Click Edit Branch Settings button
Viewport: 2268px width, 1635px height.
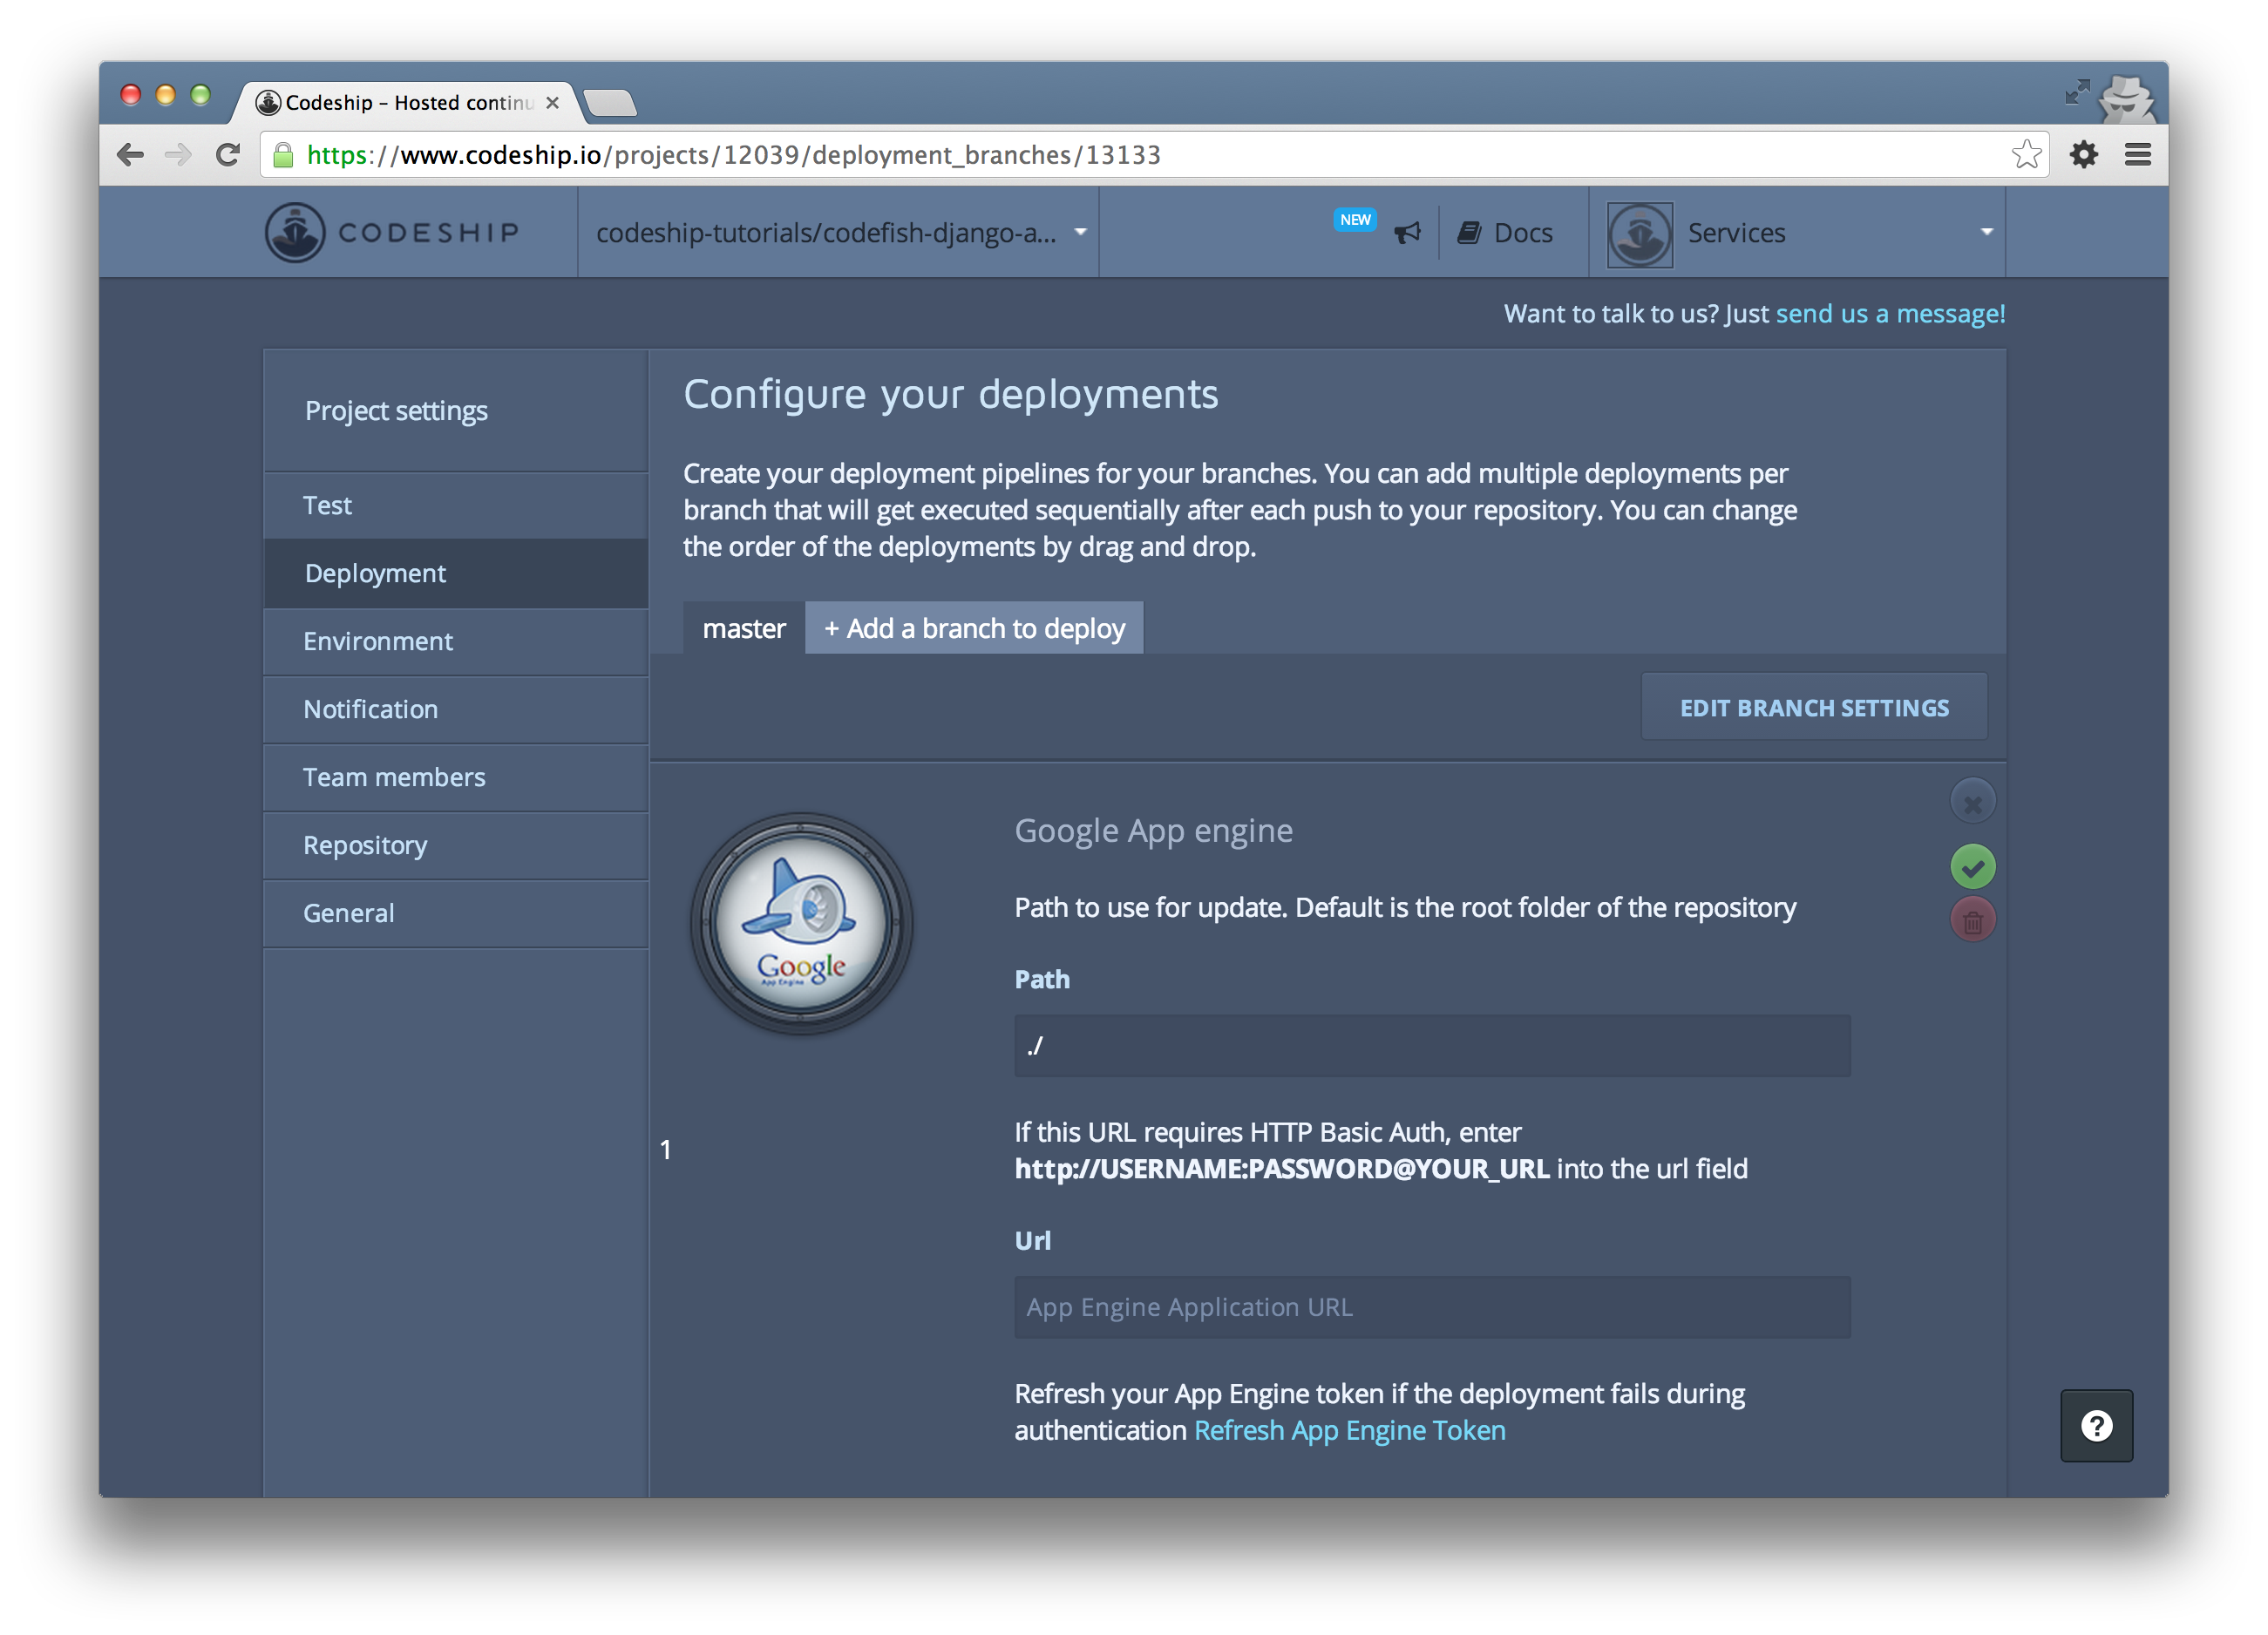tap(1813, 708)
